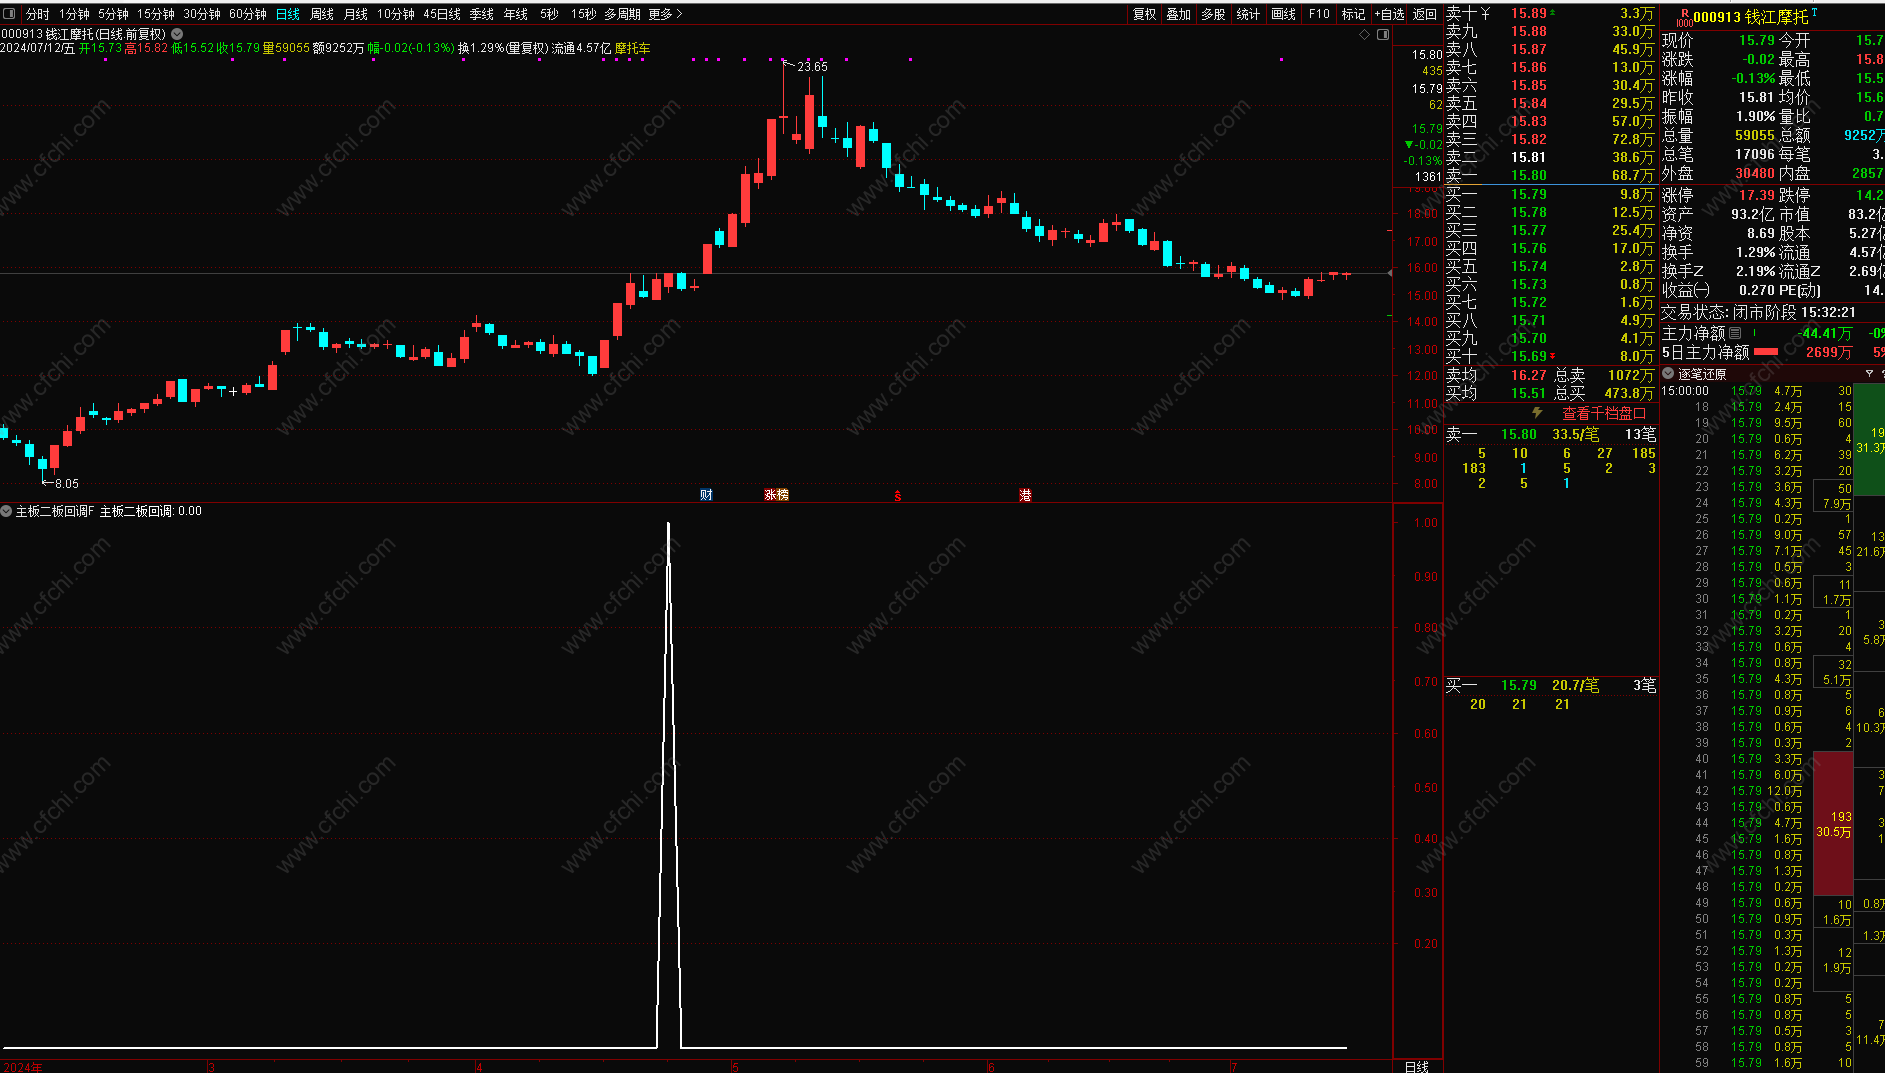The image size is (1885, 1073).
Task: Click the diamond icon above the price axis
Action: click(x=1365, y=34)
